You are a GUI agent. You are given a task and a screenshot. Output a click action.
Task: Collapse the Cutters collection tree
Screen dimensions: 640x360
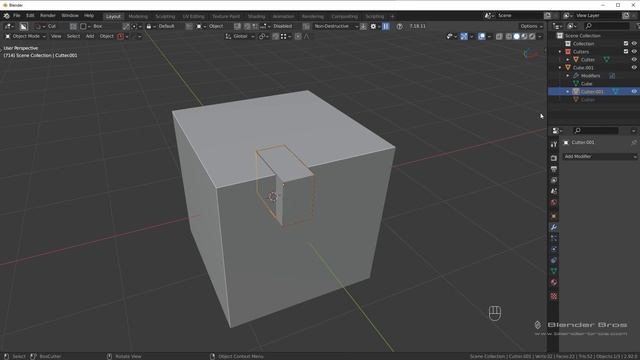[x=560, y=52]
